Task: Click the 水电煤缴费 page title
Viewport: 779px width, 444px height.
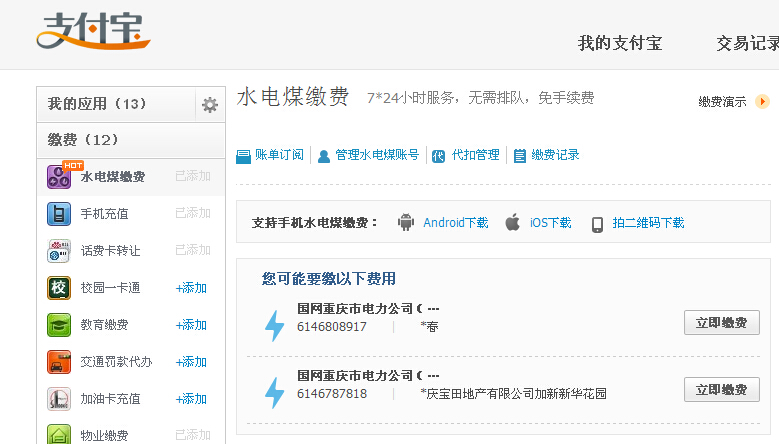Action: tap(293, 96)
